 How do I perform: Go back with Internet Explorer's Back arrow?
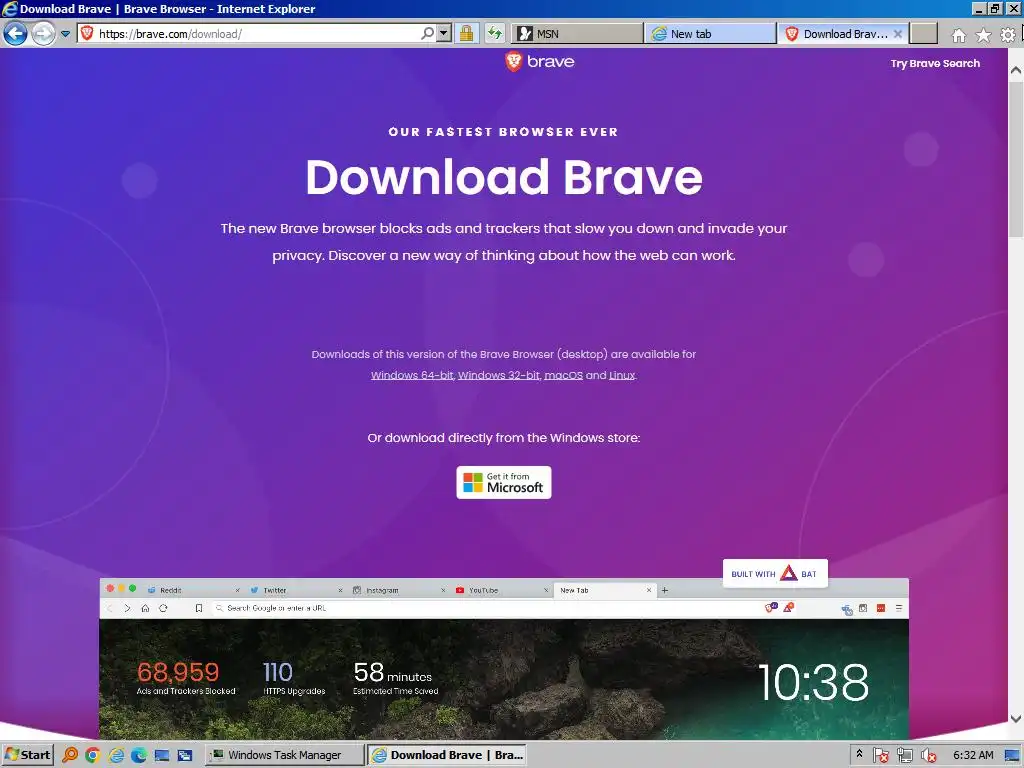pyautogui.click(x=15, y=33)
